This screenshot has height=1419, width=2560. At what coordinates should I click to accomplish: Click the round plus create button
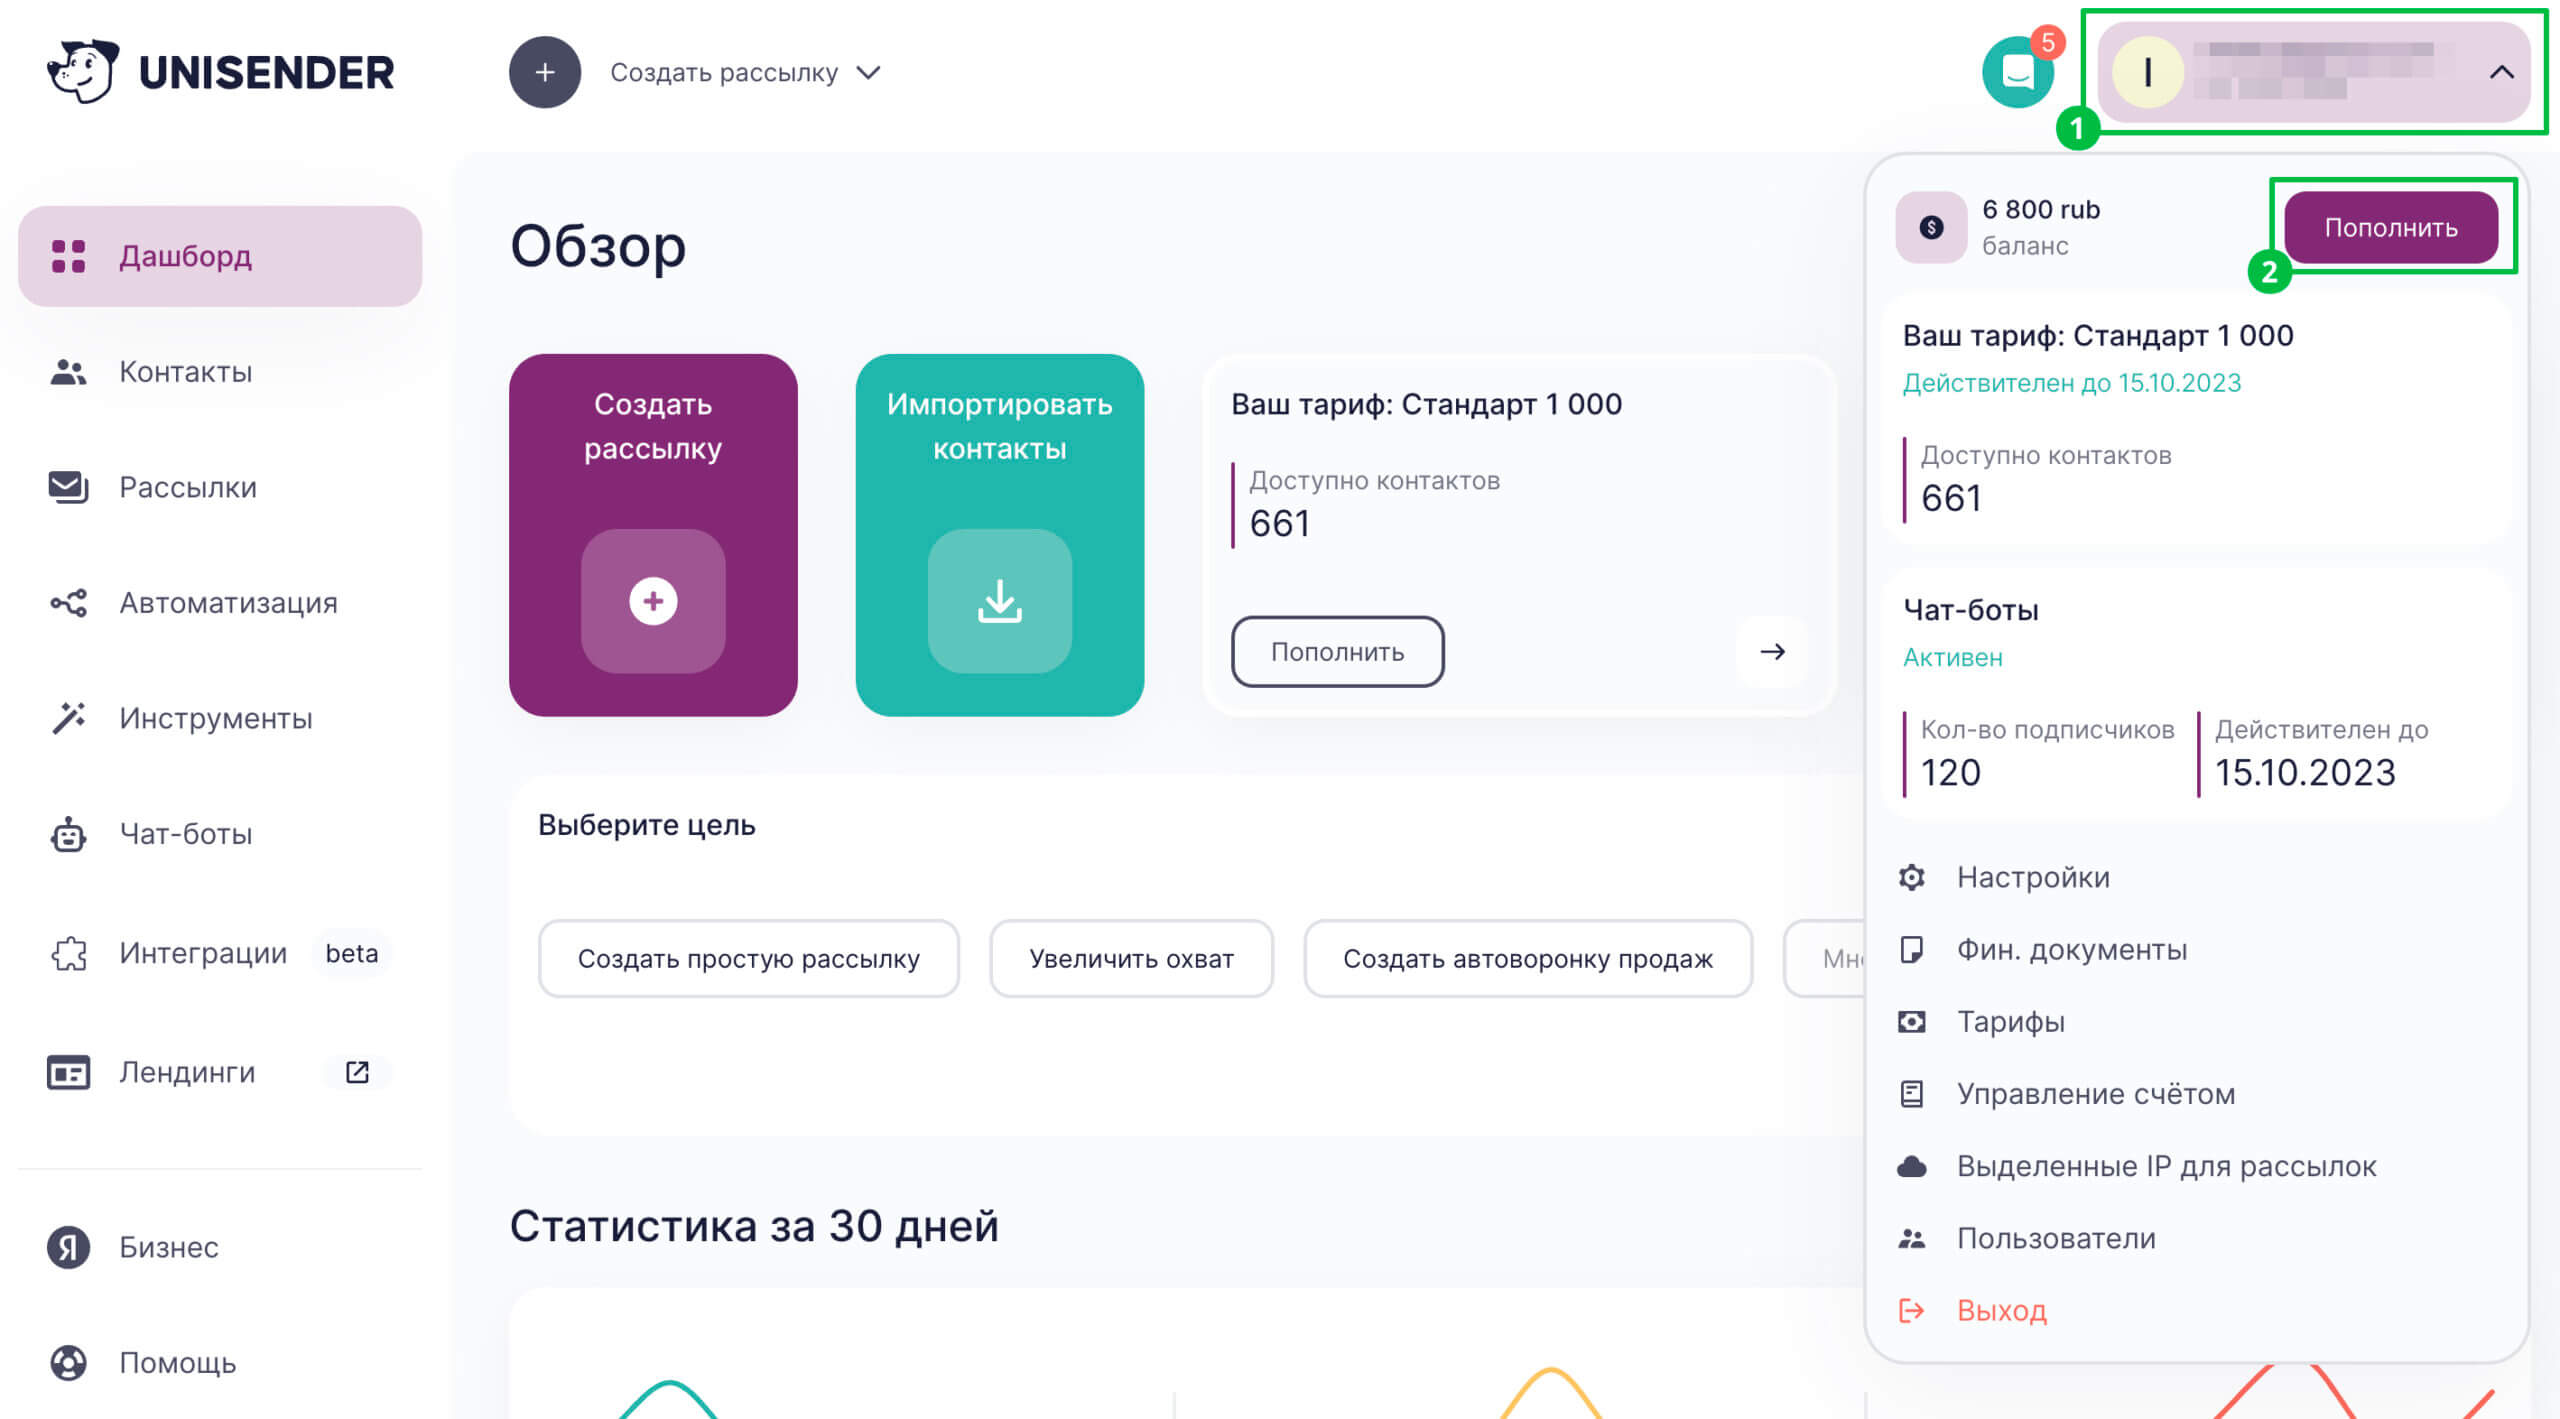click(x=544, y=72)
